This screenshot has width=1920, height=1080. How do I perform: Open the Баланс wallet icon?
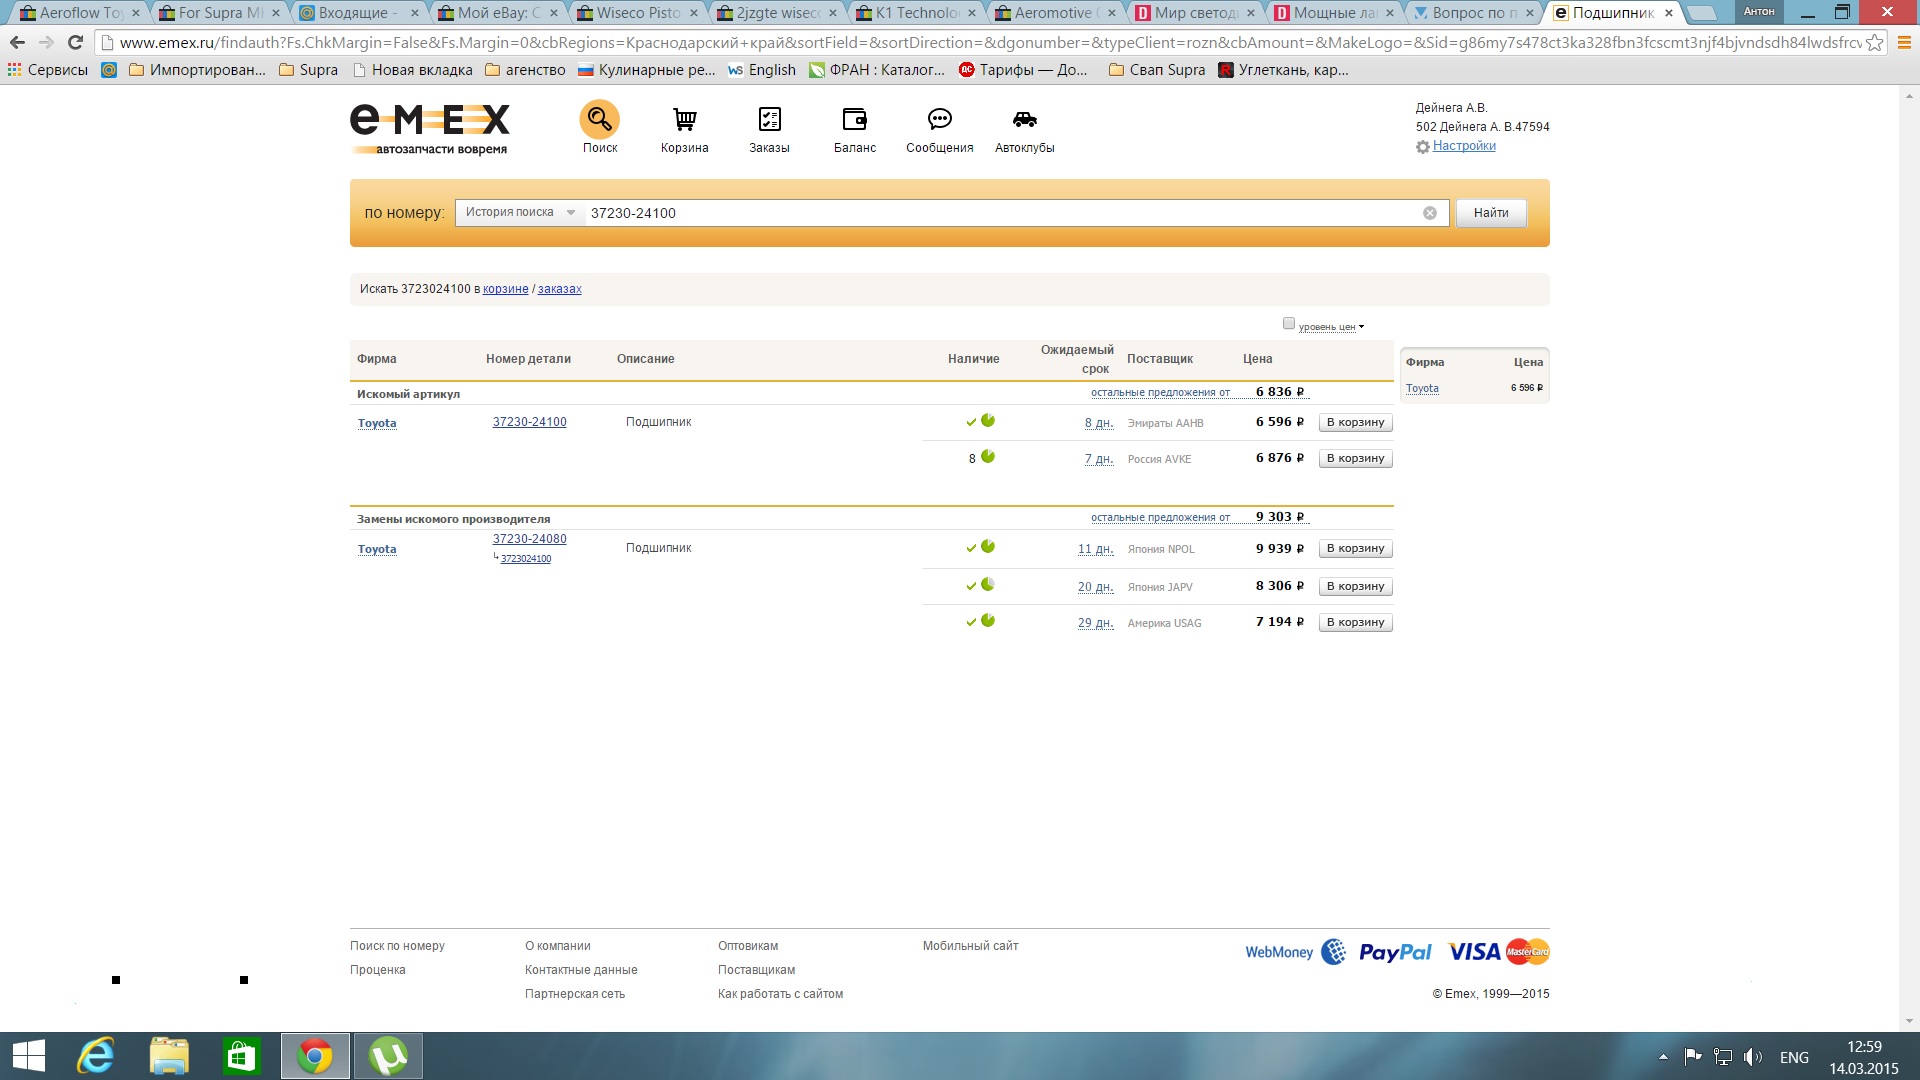pyautogui.click(x=854, y=120)
